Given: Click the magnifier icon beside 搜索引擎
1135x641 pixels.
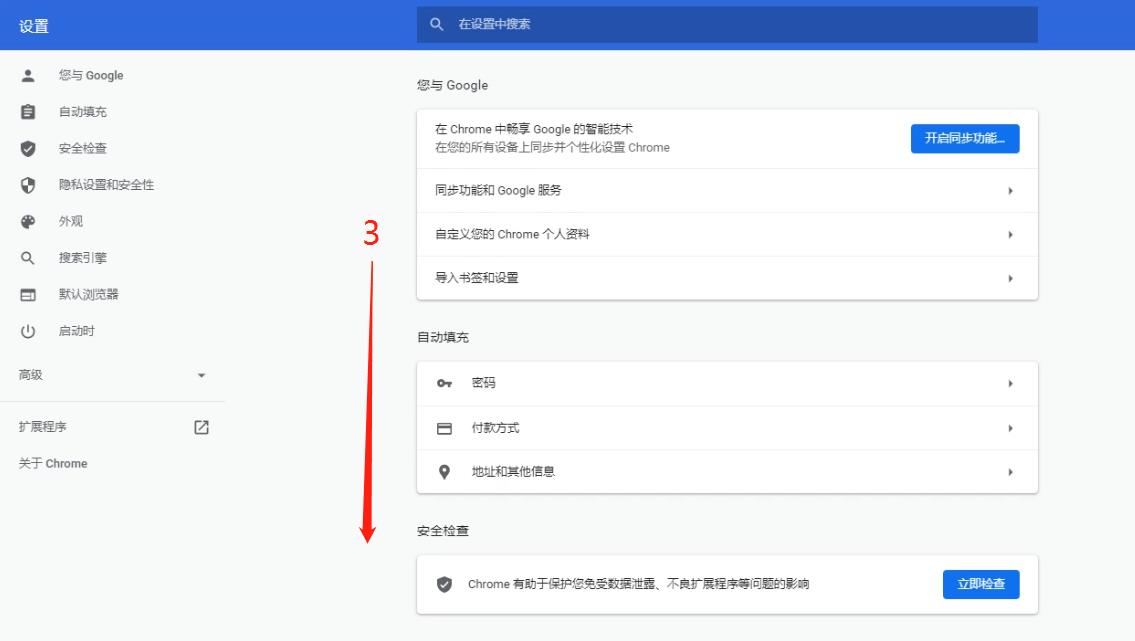Looking at the screenshot, I should point(28,258).
